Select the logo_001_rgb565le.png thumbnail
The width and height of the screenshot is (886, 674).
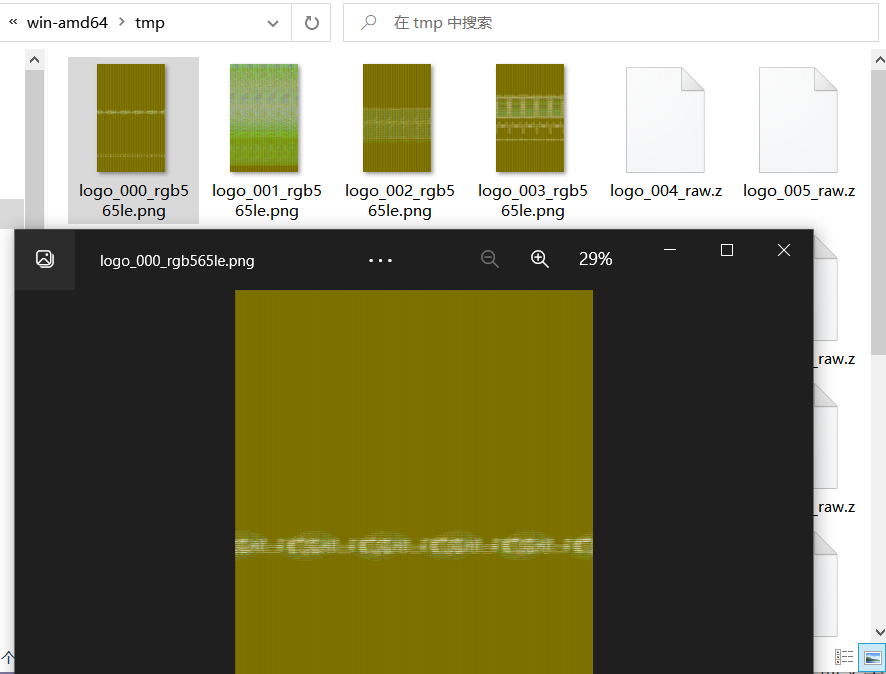click(x=265, y=118)
